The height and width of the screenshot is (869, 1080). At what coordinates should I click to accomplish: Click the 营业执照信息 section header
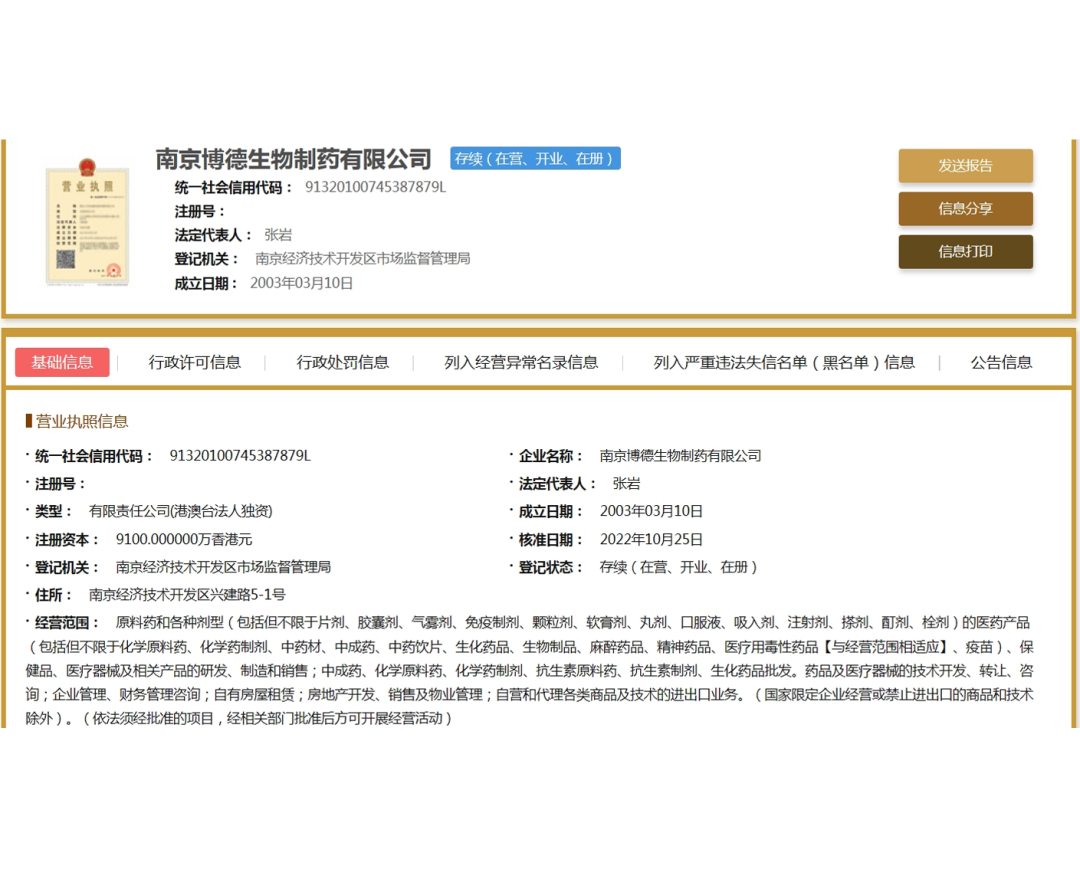click(82, 421)
